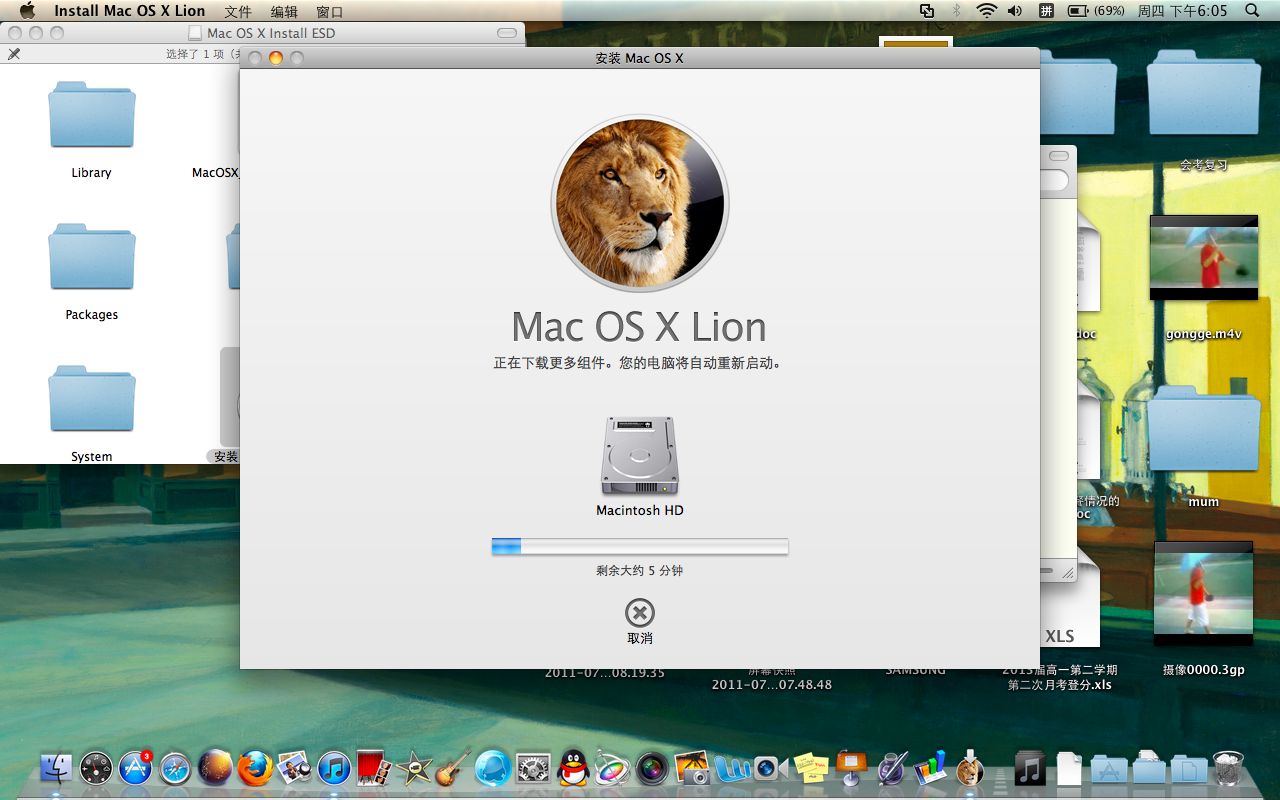The image size is (1280, 800).
Task: Open System Preferences from the Dock
Action: pos(533,768)
